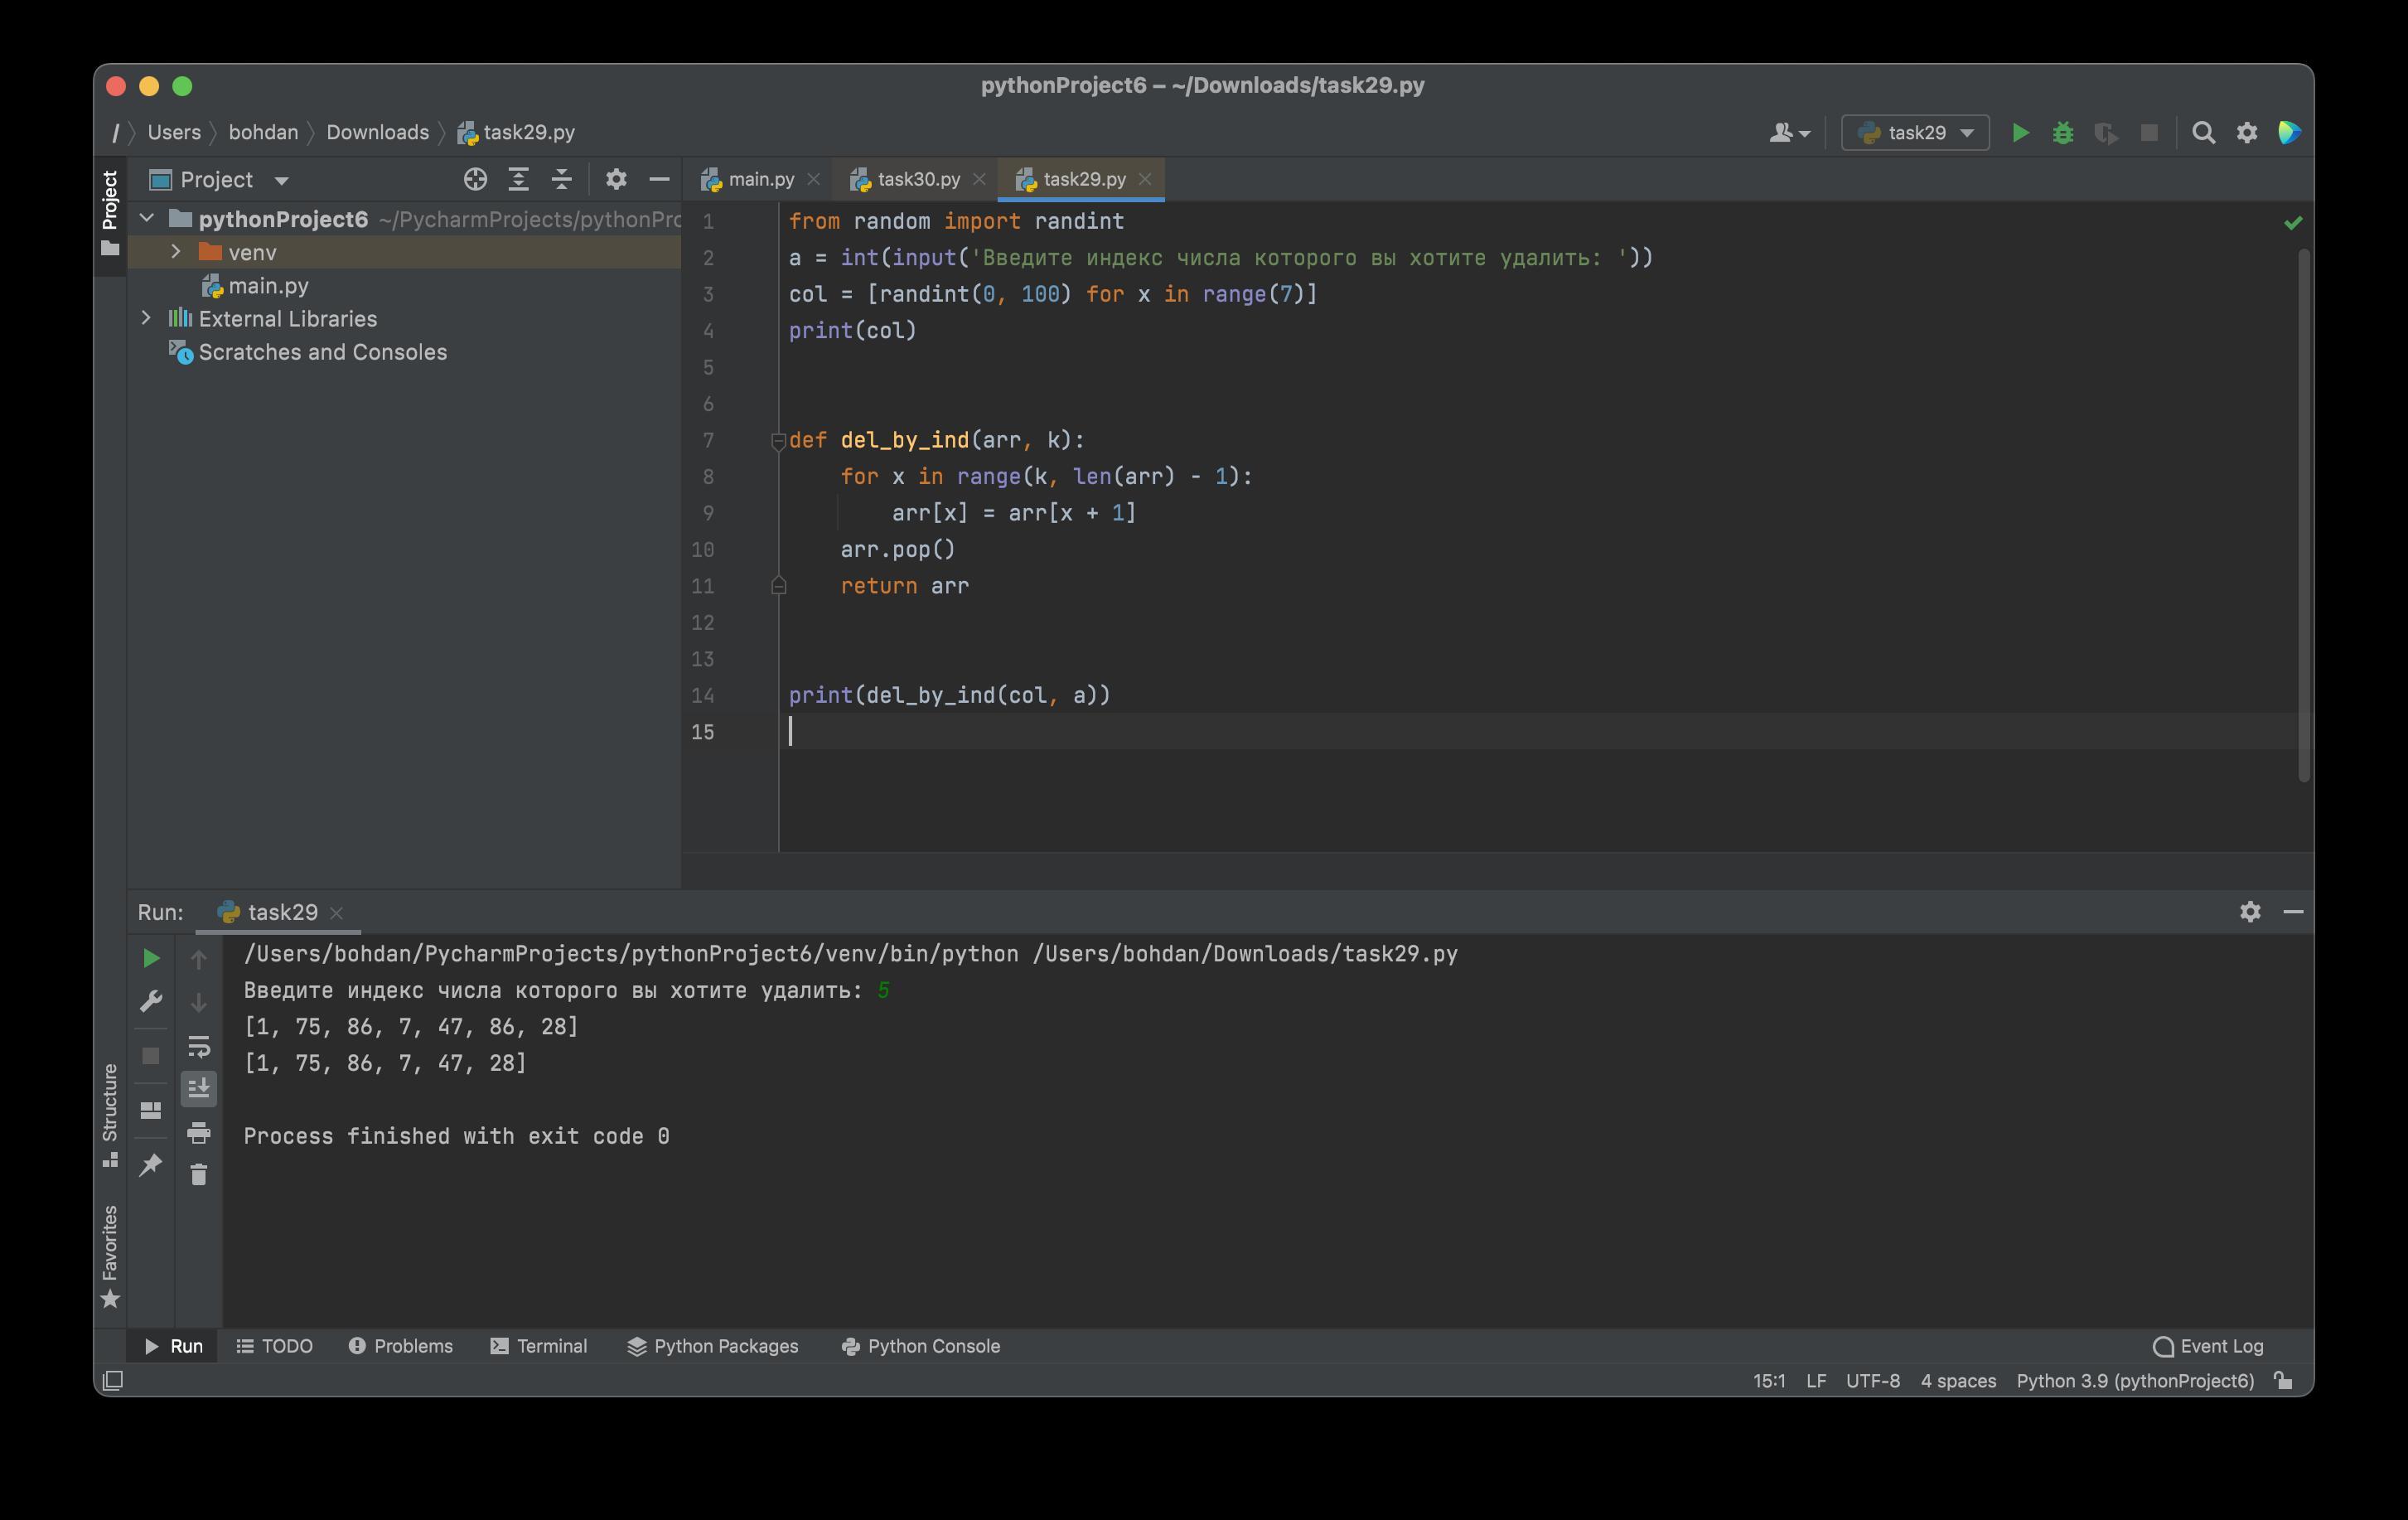Open Search Everywhere magnifier icon

click(2202, 133)
